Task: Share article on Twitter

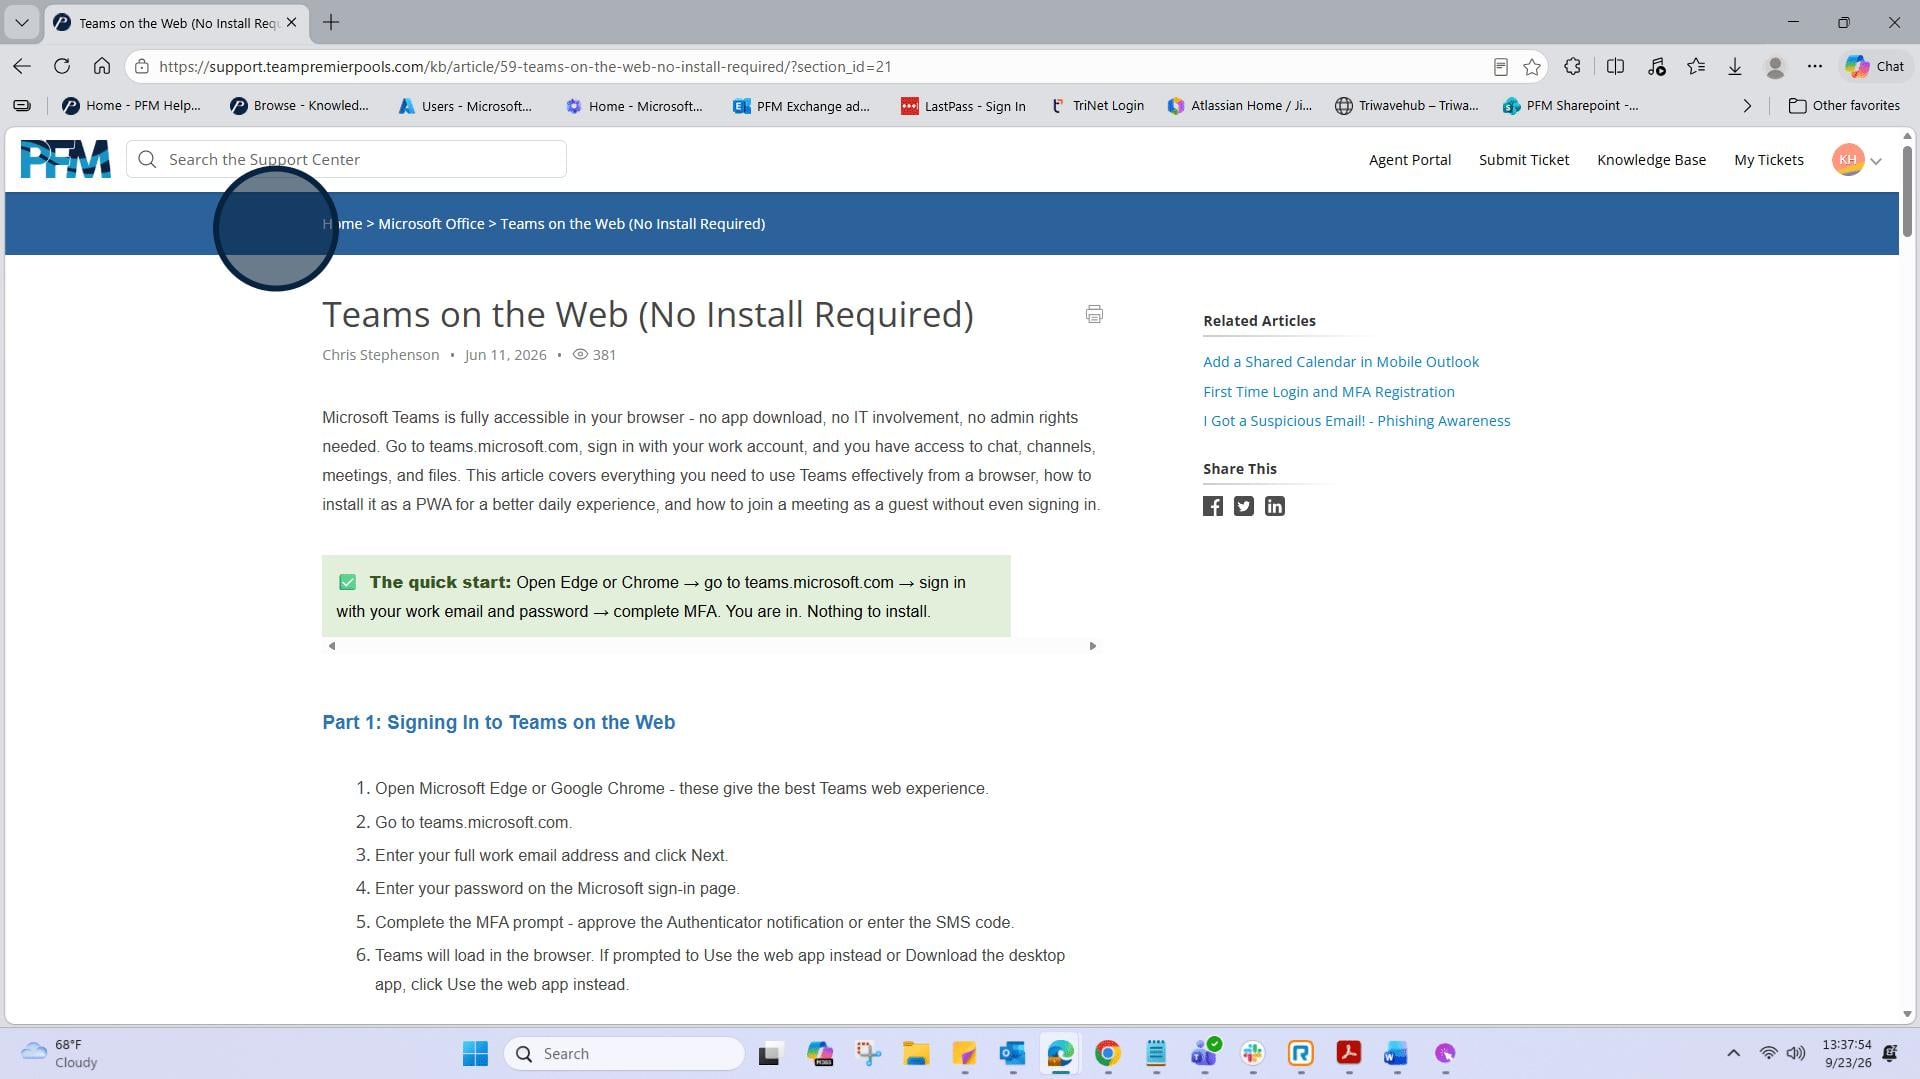Action: tap(1244, 506)
